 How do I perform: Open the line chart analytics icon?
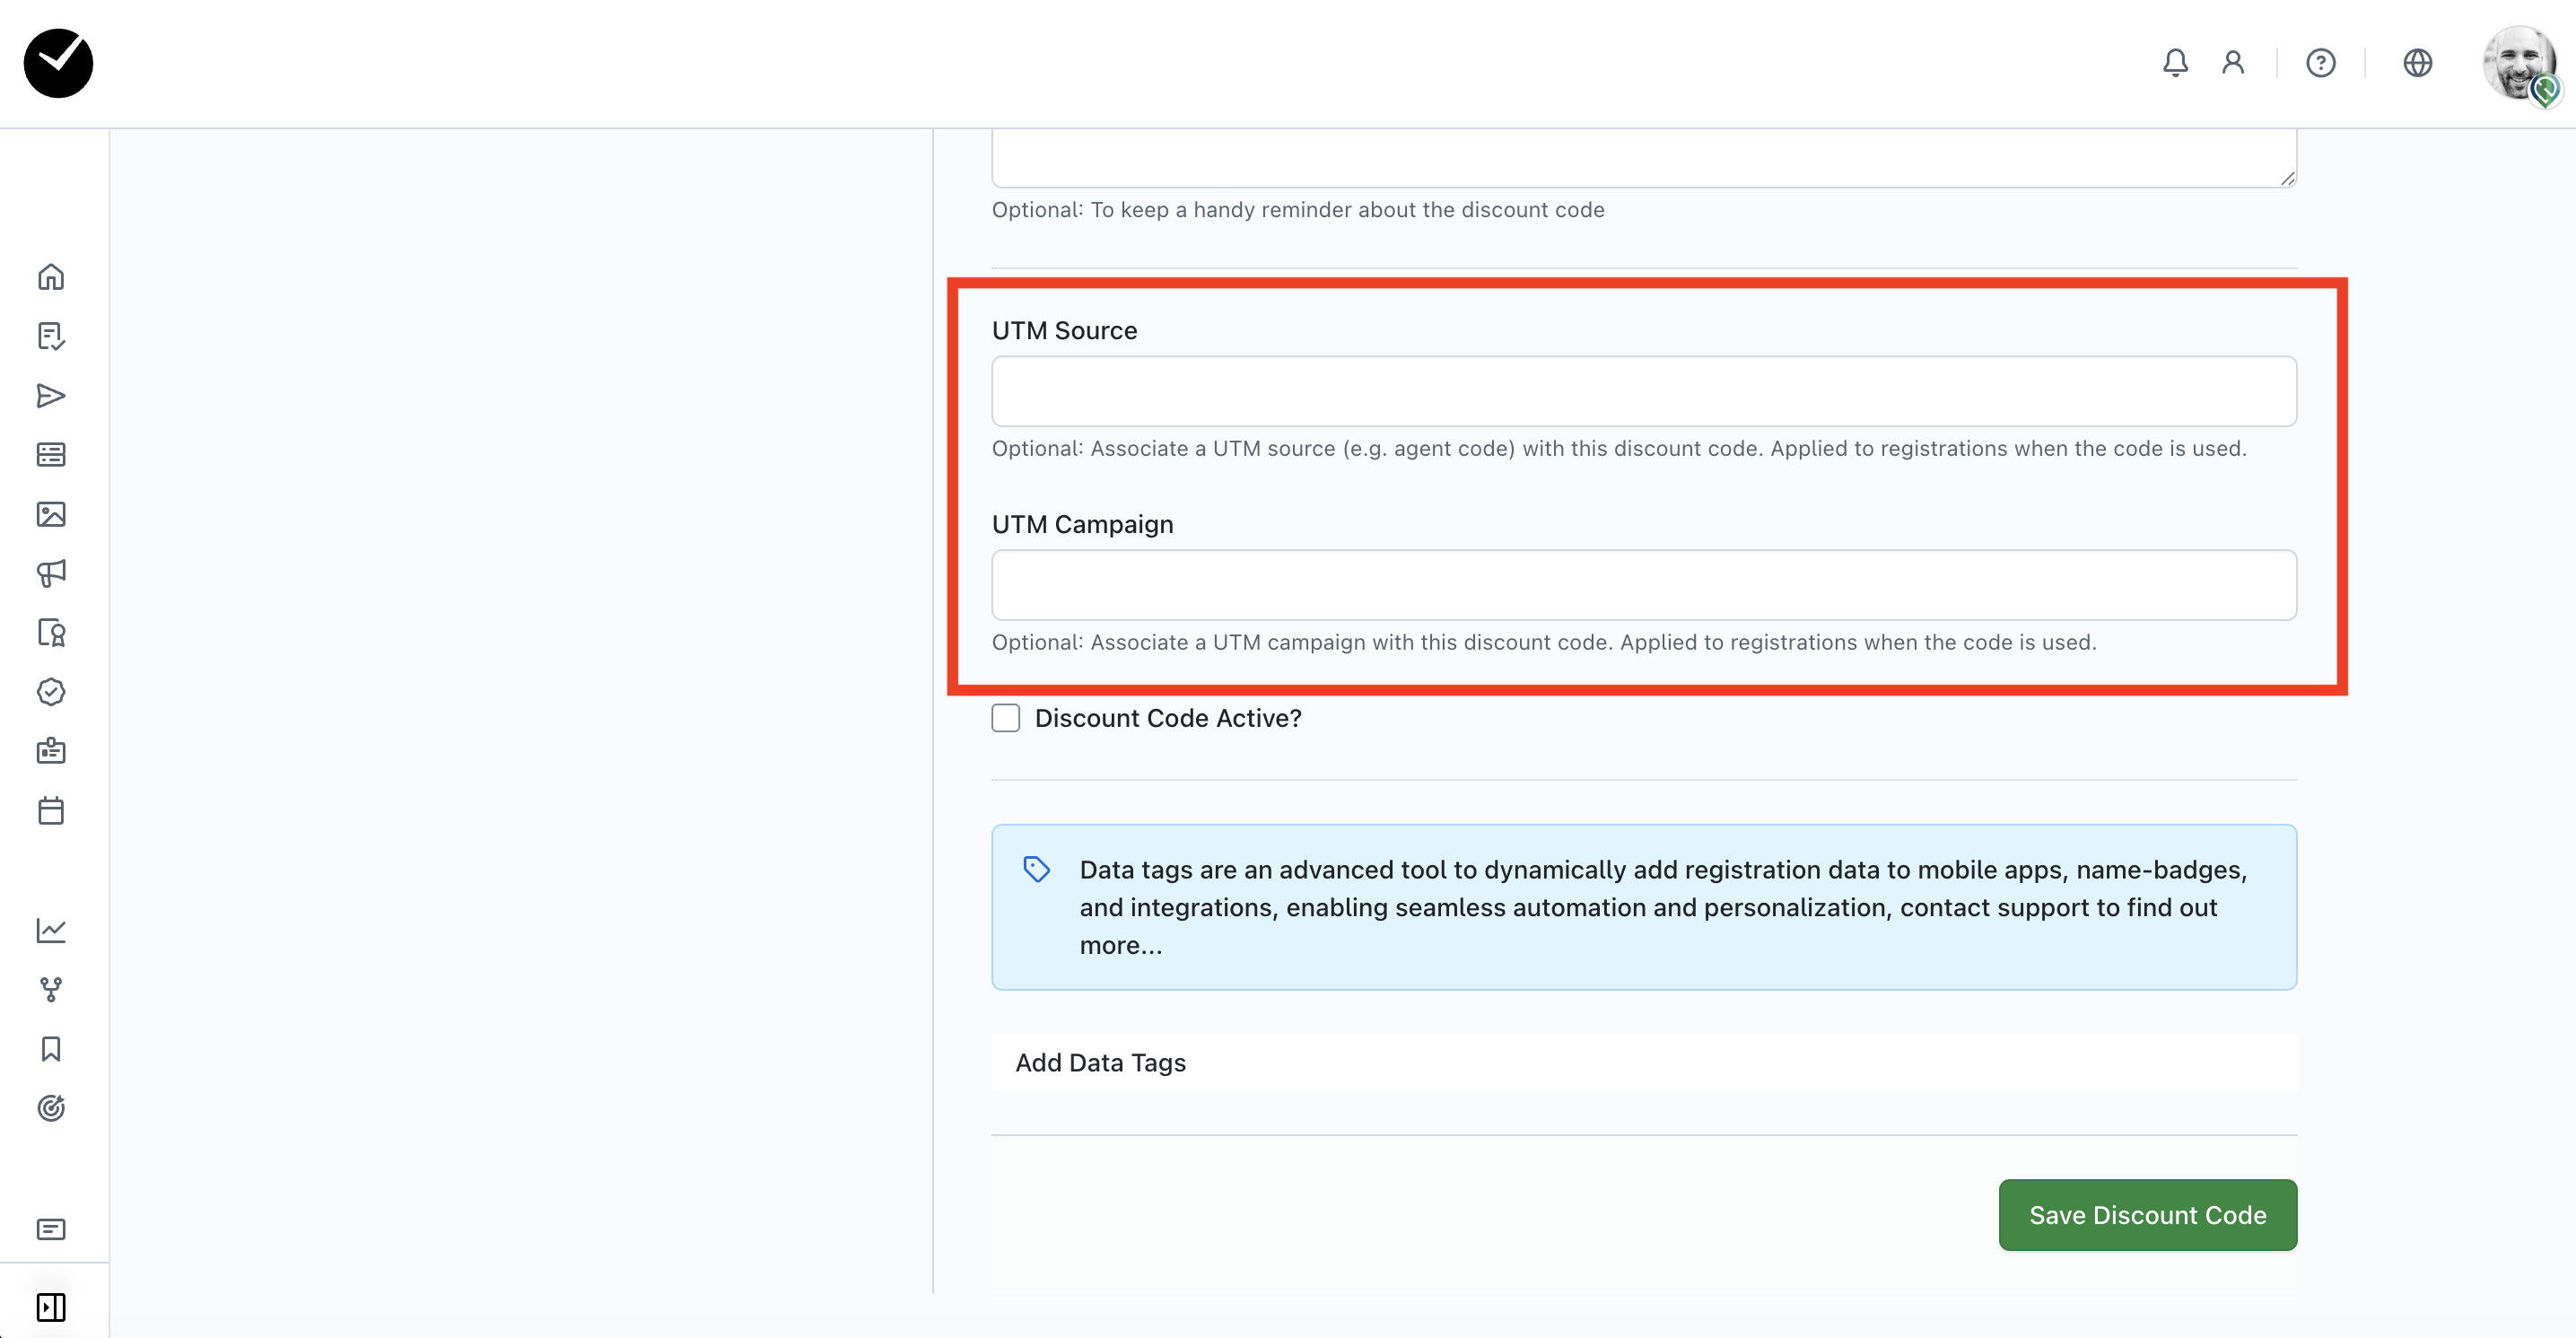51,930
